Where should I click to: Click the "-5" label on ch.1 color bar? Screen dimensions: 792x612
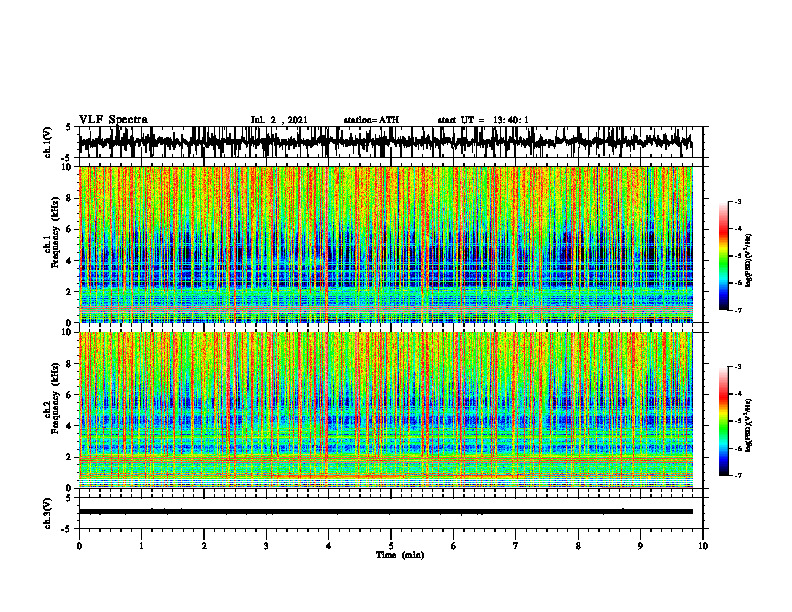coord(738,256)
